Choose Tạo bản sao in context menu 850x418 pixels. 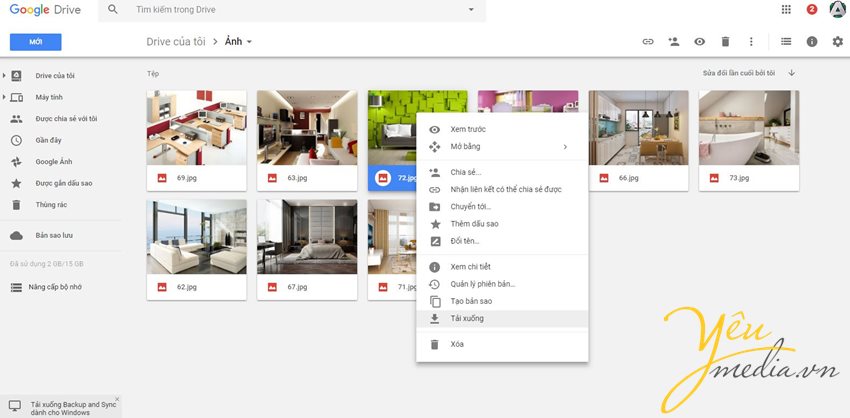(502, 301)
